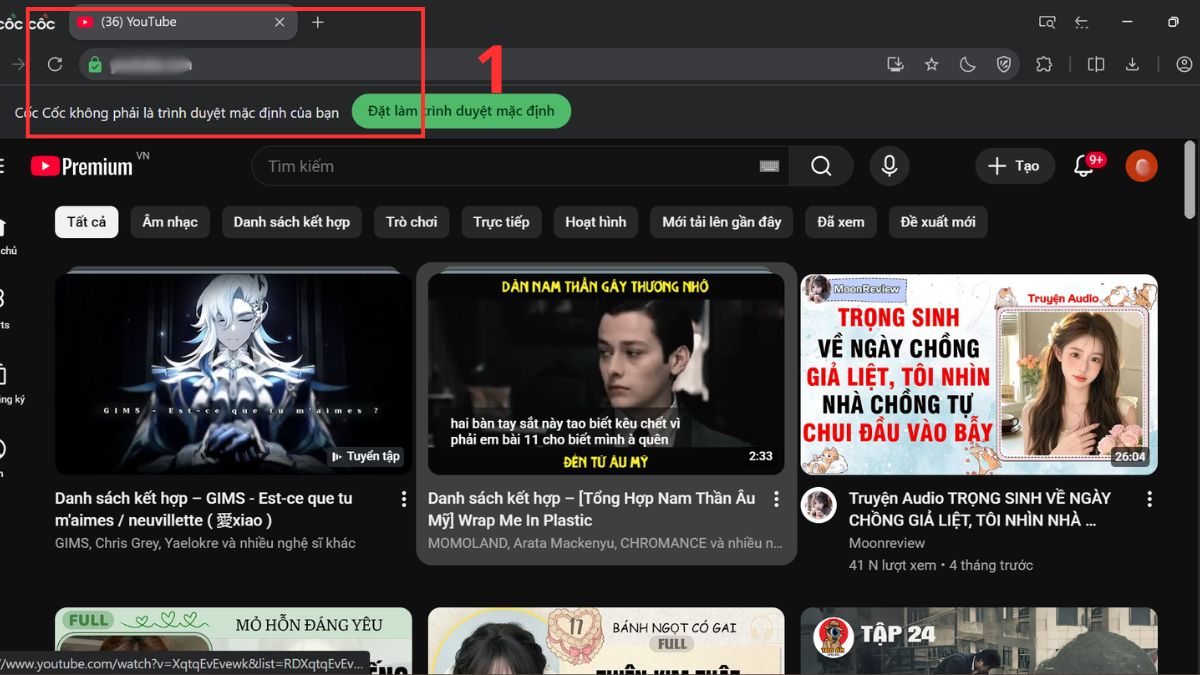Image resolution: width=1200 pixels, height=675 pixels.
Task: Click the Tạo create button
Action: coord(1014,166)
